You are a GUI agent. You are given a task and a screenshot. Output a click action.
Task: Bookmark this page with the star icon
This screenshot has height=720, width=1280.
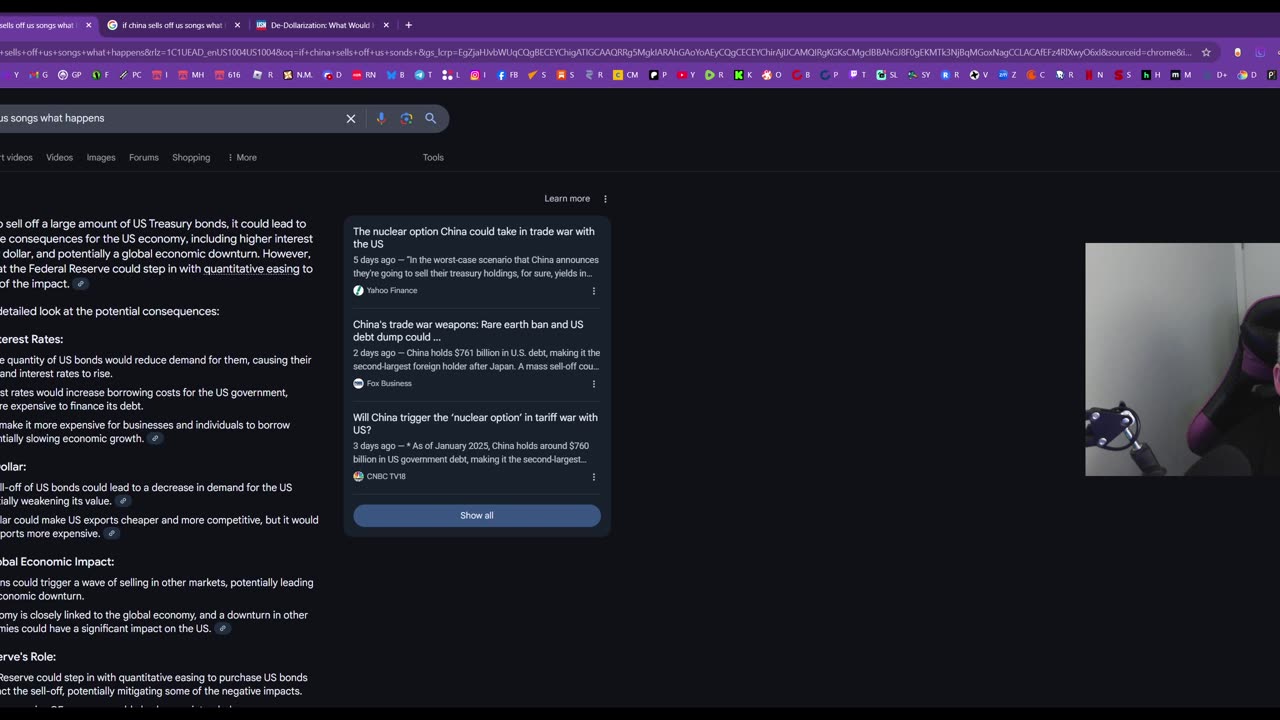[x=1206, y=52]
